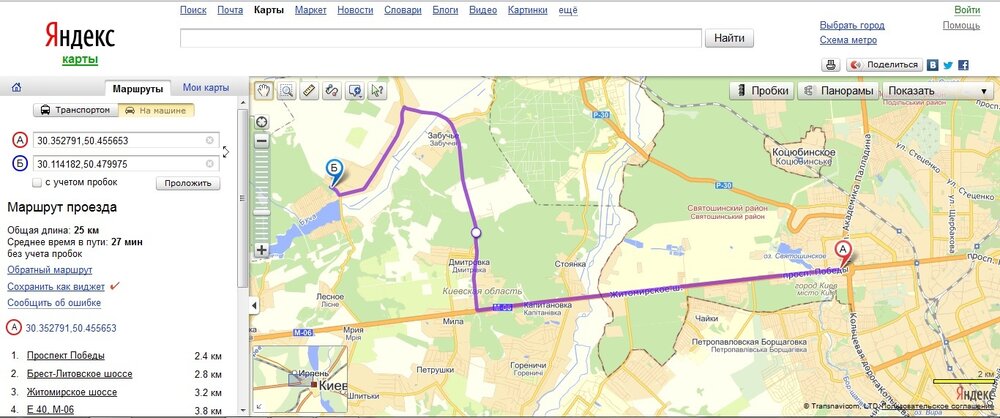Viewport: 1000px width, 418px height.
Task: Select the ruler distance tool
Action: click(x=309, y=91)
